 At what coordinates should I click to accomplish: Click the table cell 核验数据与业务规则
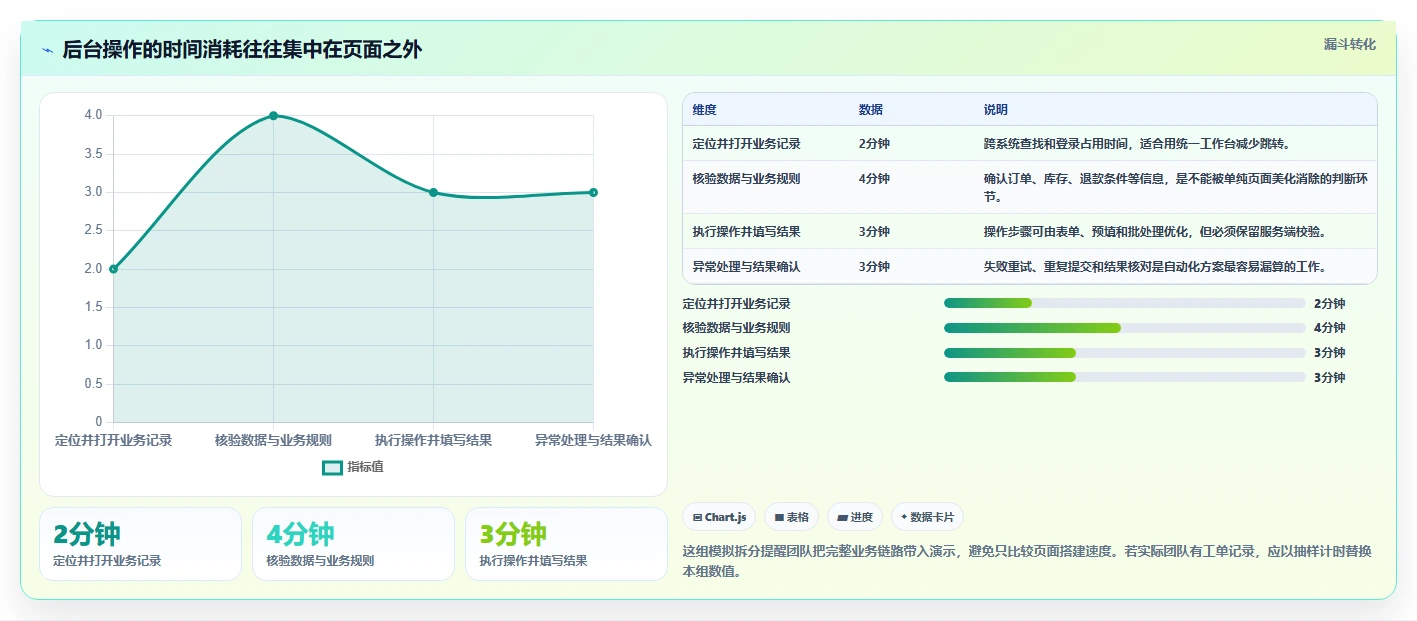746,179
